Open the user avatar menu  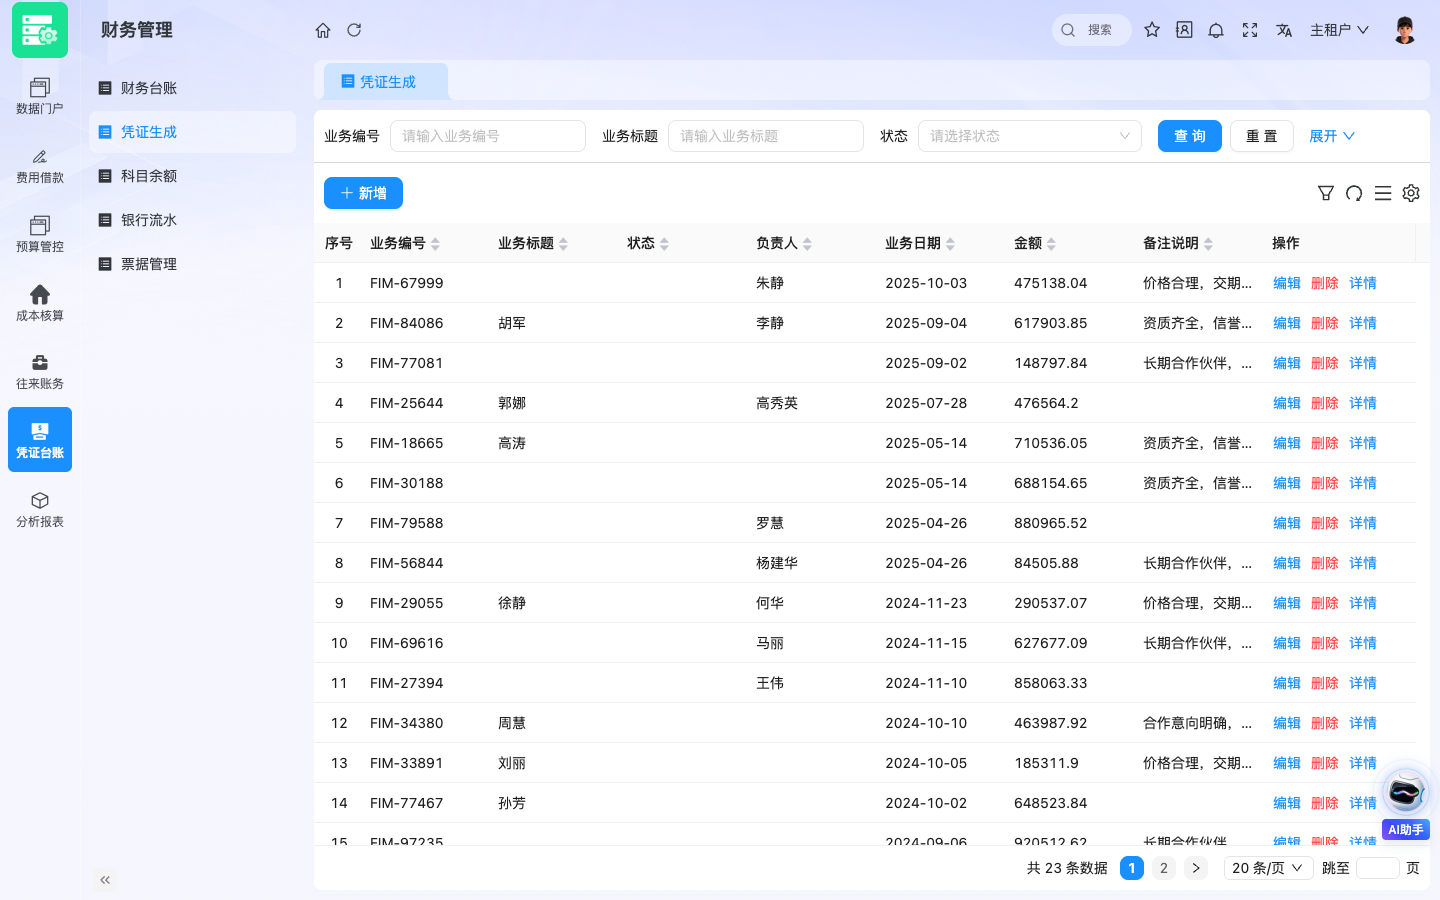click(1405, 30)
